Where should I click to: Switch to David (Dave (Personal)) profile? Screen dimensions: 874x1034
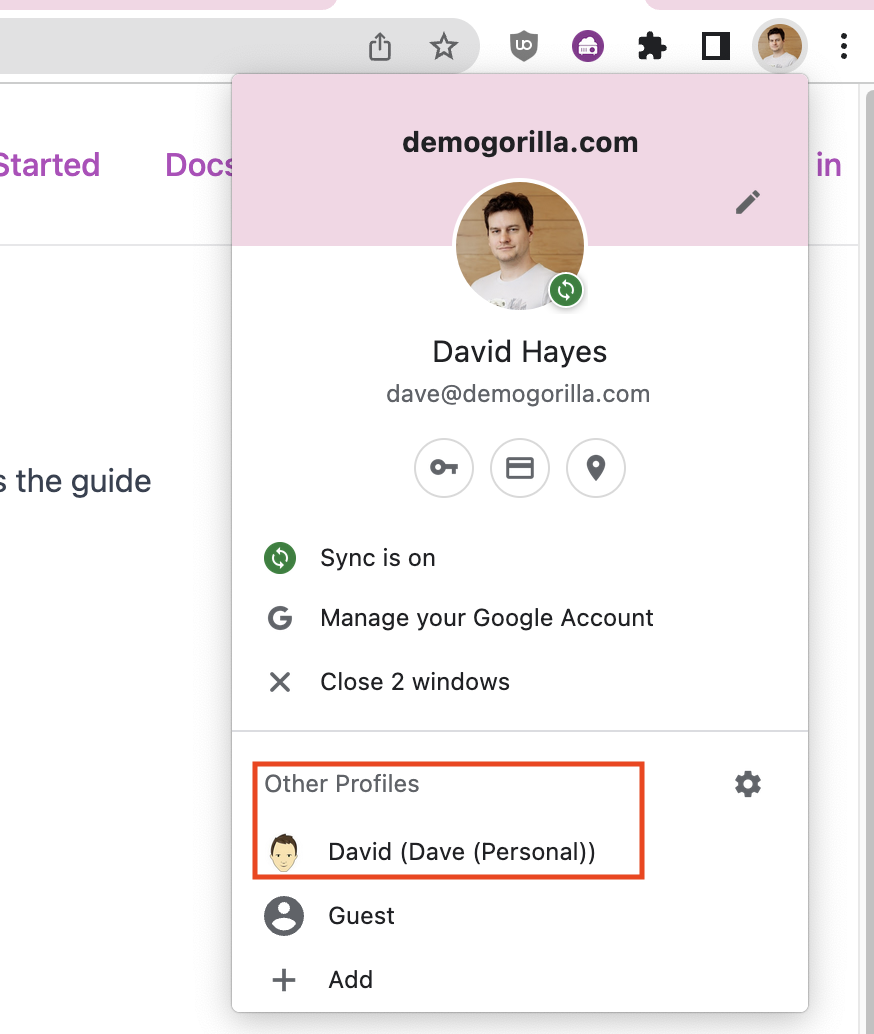click(x=461, y=852)
